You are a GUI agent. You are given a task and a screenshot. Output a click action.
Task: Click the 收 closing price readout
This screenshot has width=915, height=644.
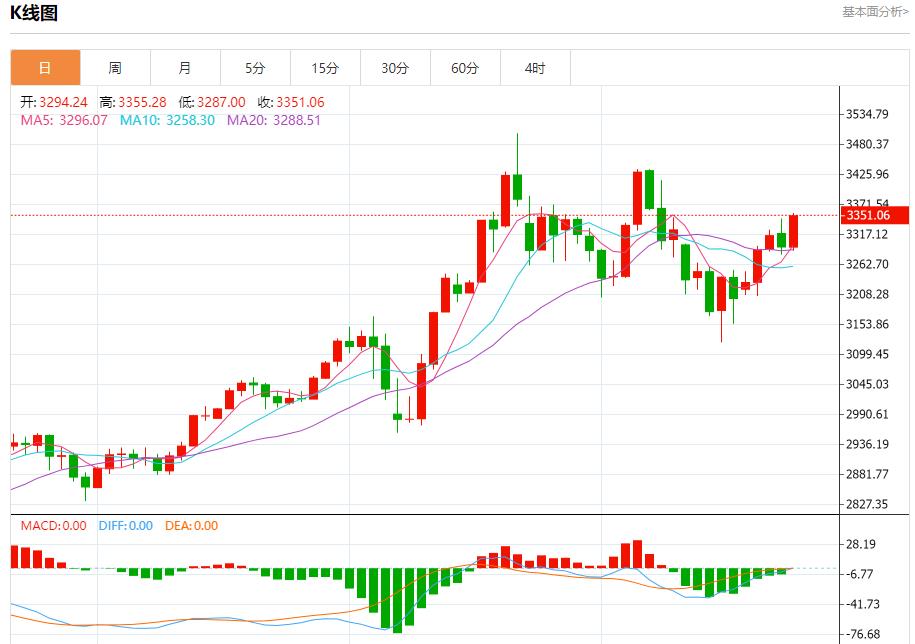pyautogui.click(x=291, y=102)
